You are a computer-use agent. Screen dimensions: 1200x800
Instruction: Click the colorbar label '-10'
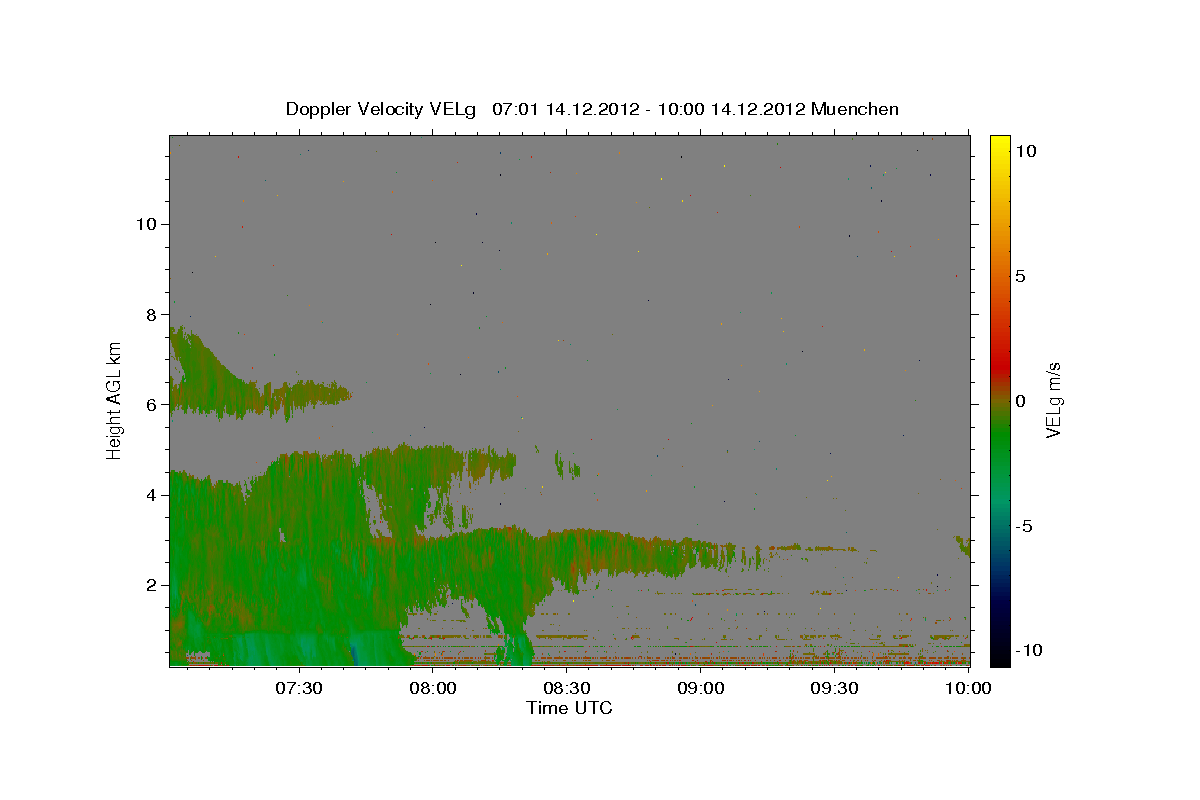coord(1028,650)
